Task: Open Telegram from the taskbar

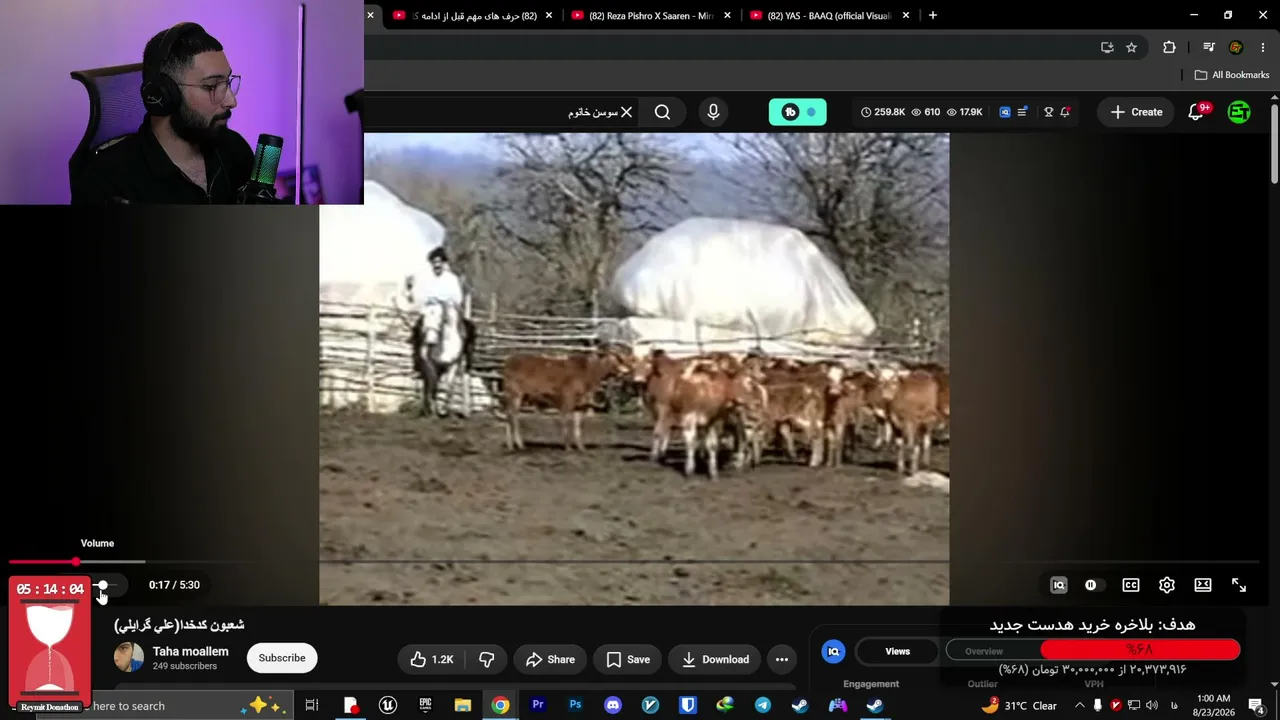Action: (x=763, y=706)
